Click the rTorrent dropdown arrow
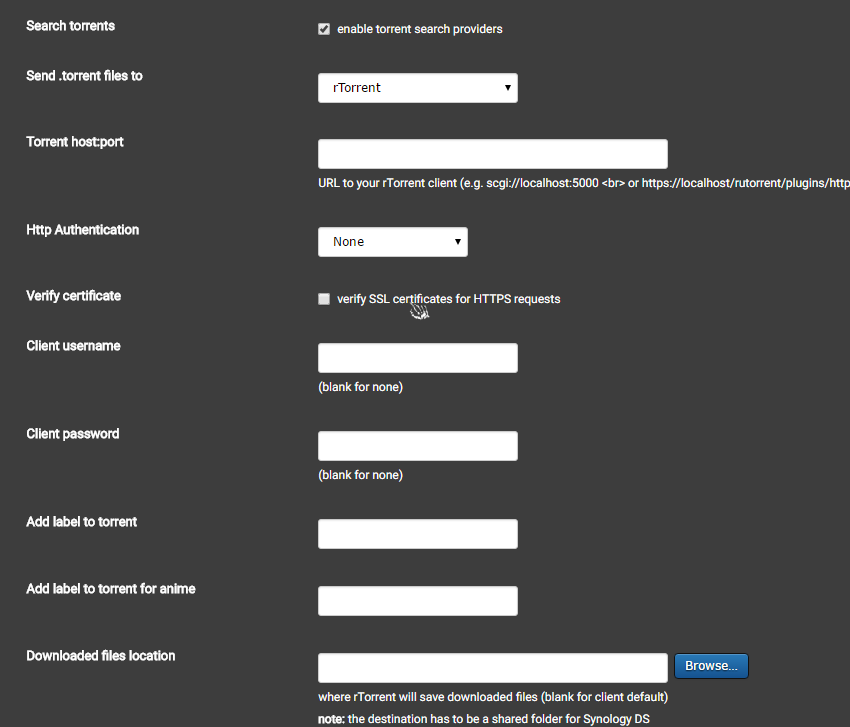 [x=507, y=88]
